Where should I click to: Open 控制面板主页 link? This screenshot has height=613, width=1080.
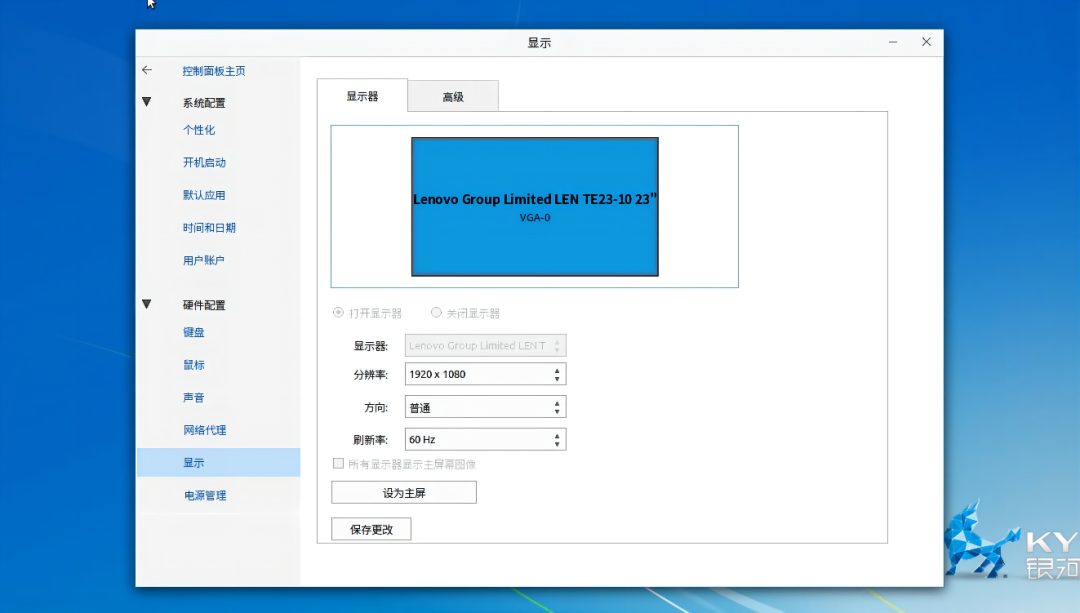(x=214, y=71)
